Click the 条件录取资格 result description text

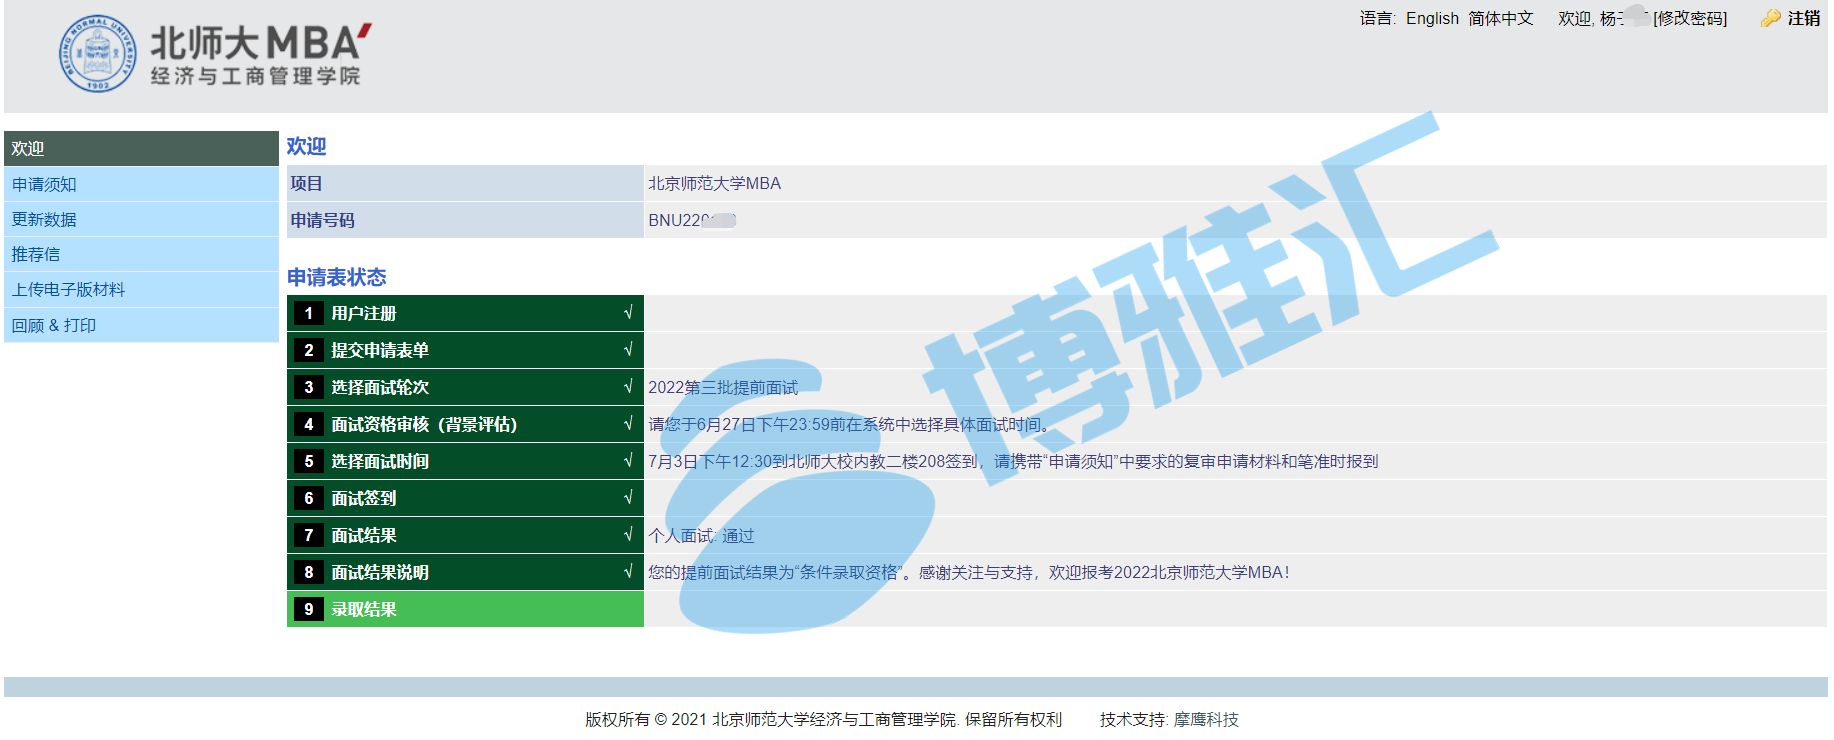click(x=969, y=573)
